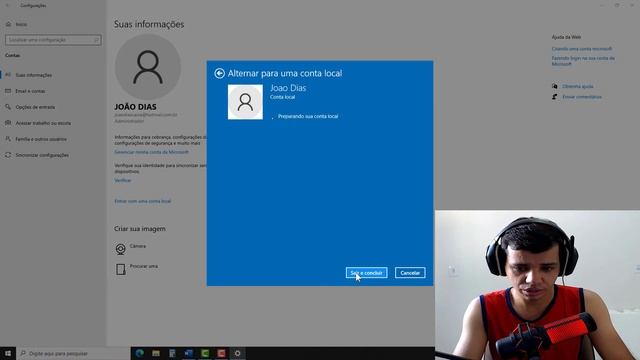Viewport: 640px width, 360px height.
Task: Open 'Fazendo login na sua conta' help link
Action: 583,61
